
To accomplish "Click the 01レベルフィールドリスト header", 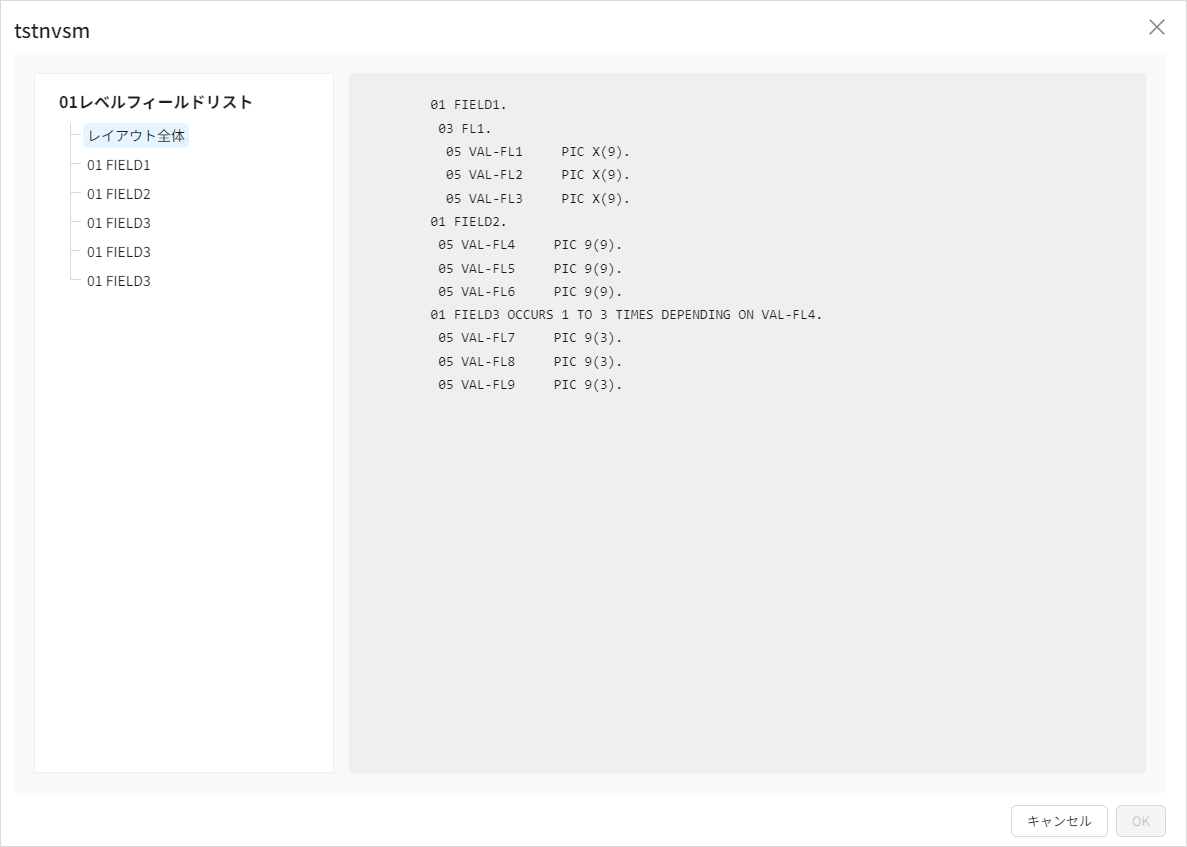I will [x=156, y=101].
